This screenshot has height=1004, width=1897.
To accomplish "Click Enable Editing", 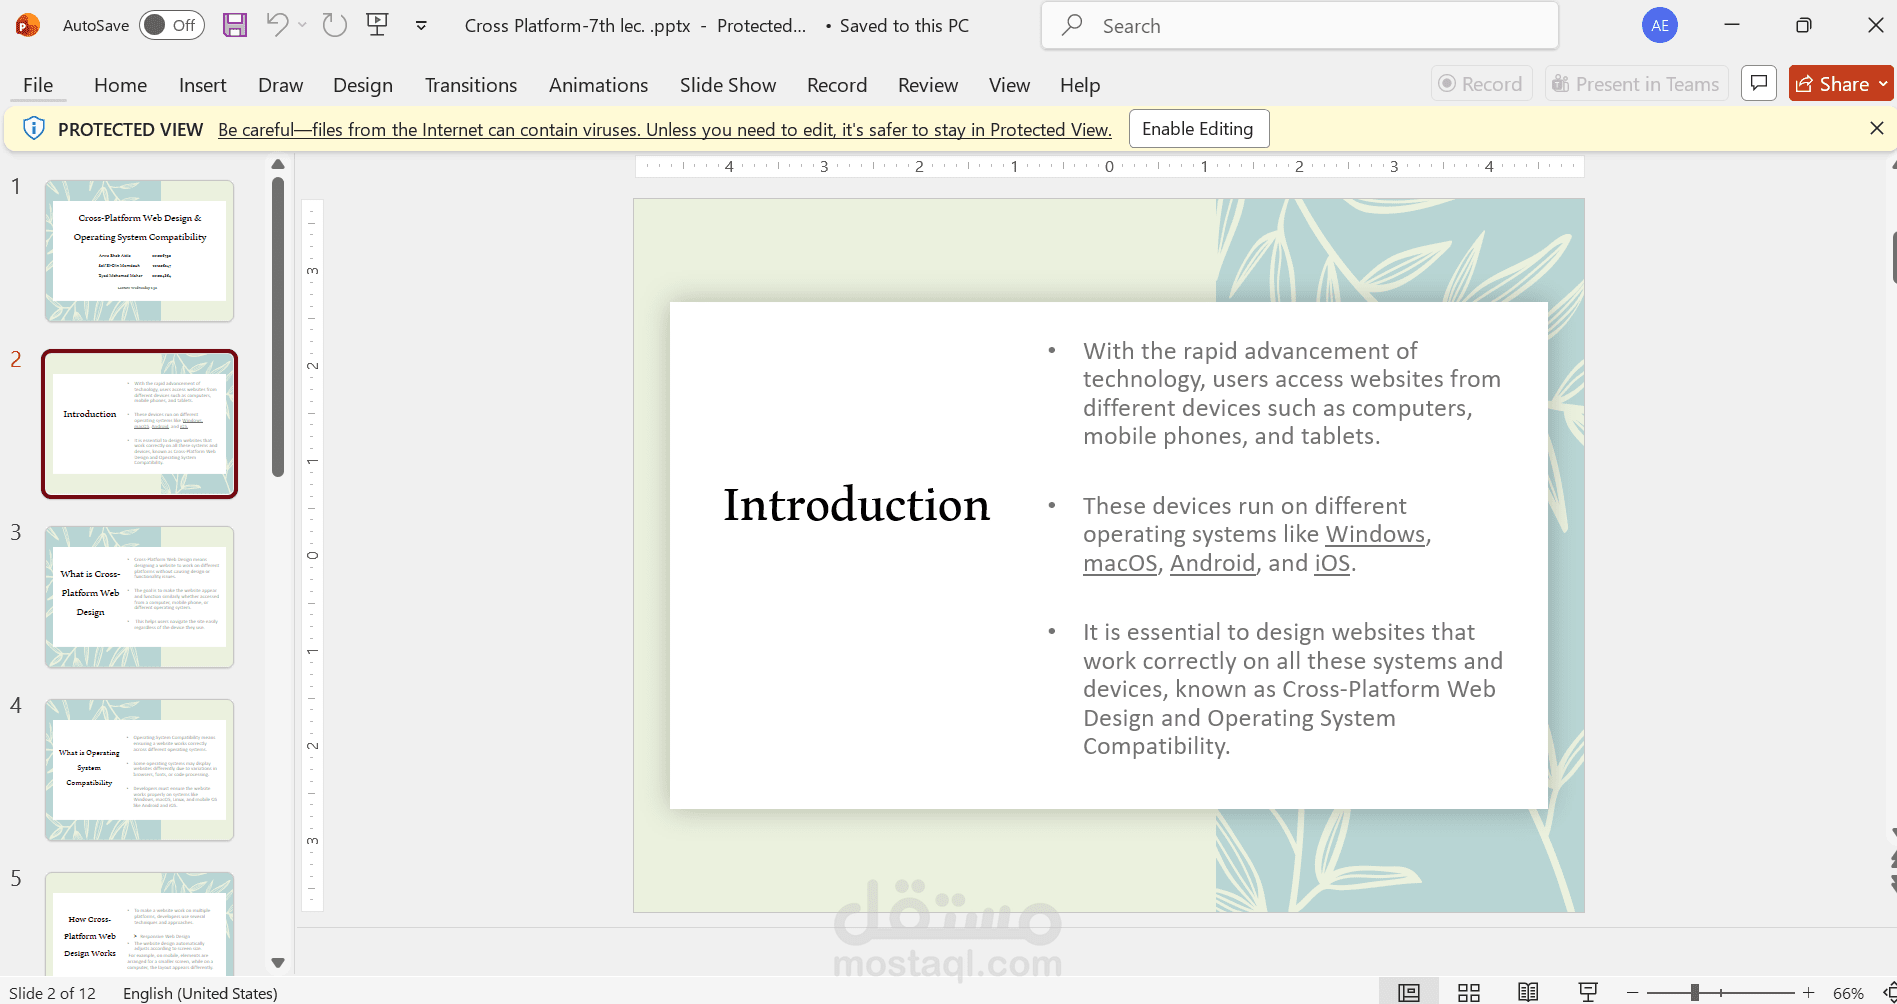I will (1198, 129).
